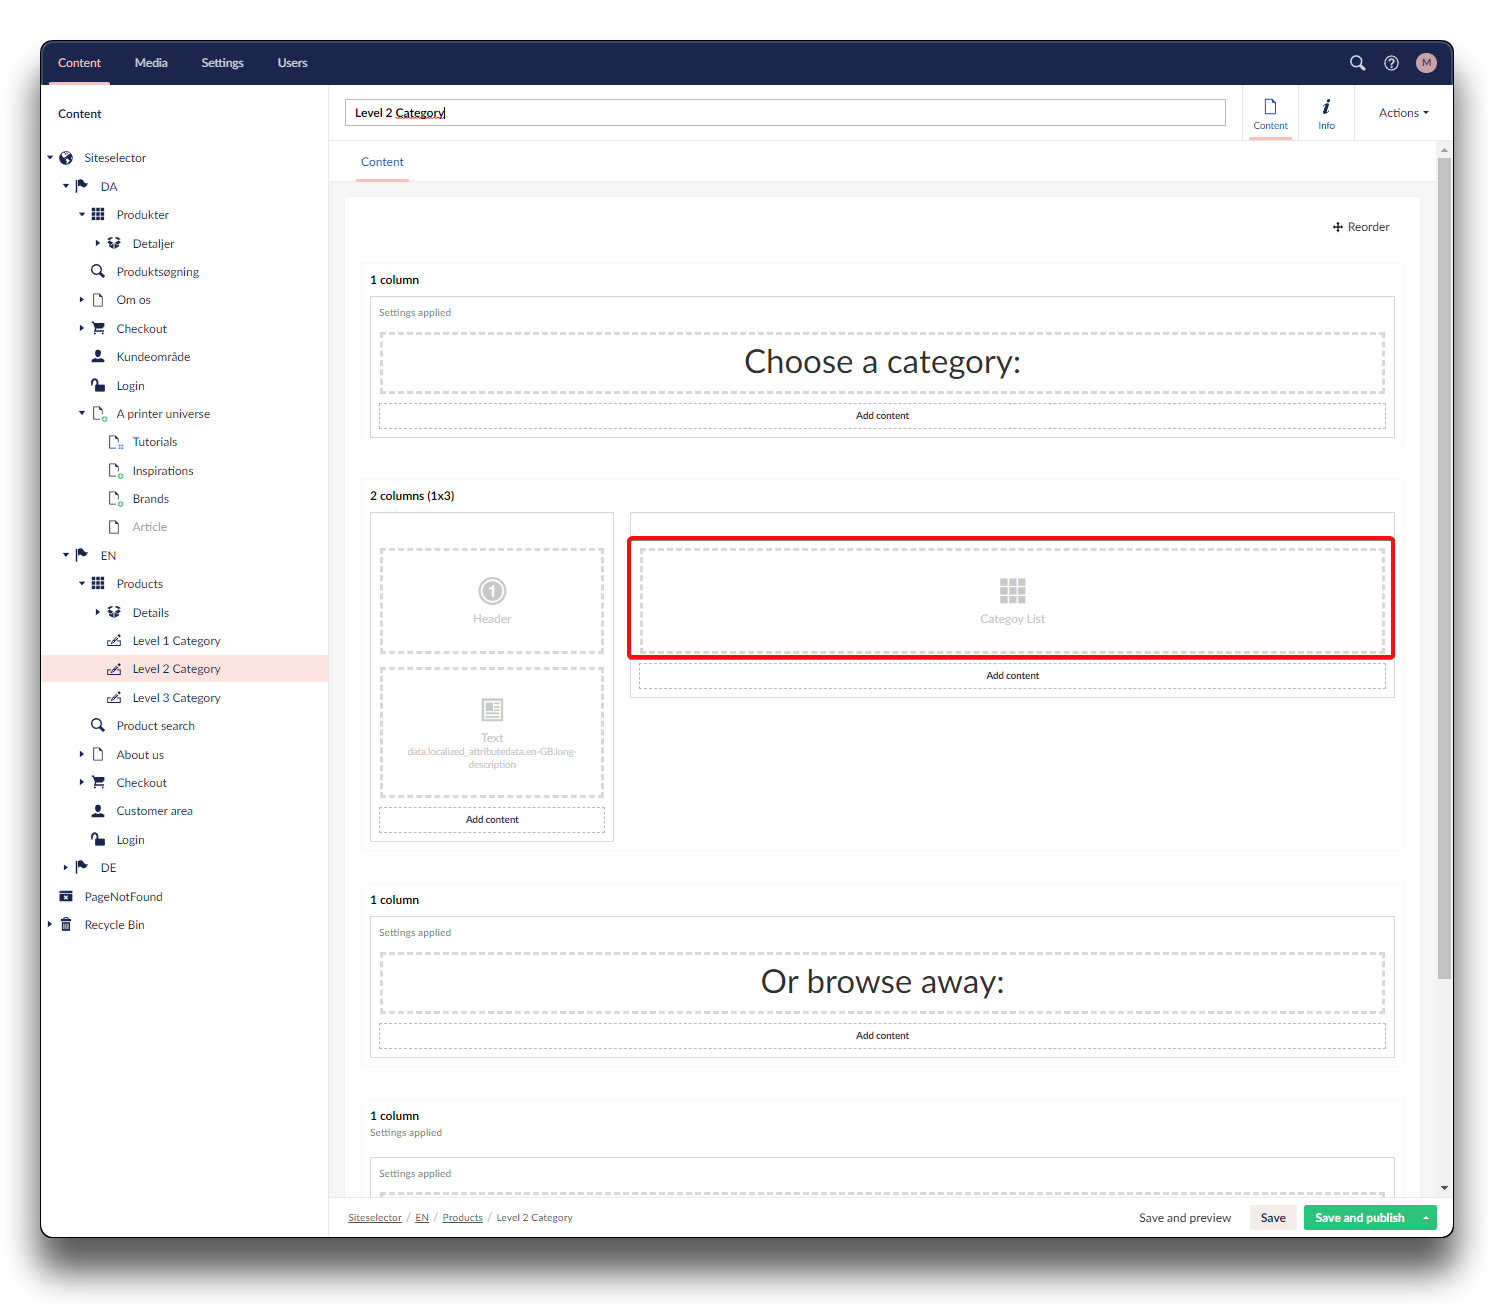Open the help question mark icon
This screenshot has height=1310, width=1494.
(x=1391, y=63)
